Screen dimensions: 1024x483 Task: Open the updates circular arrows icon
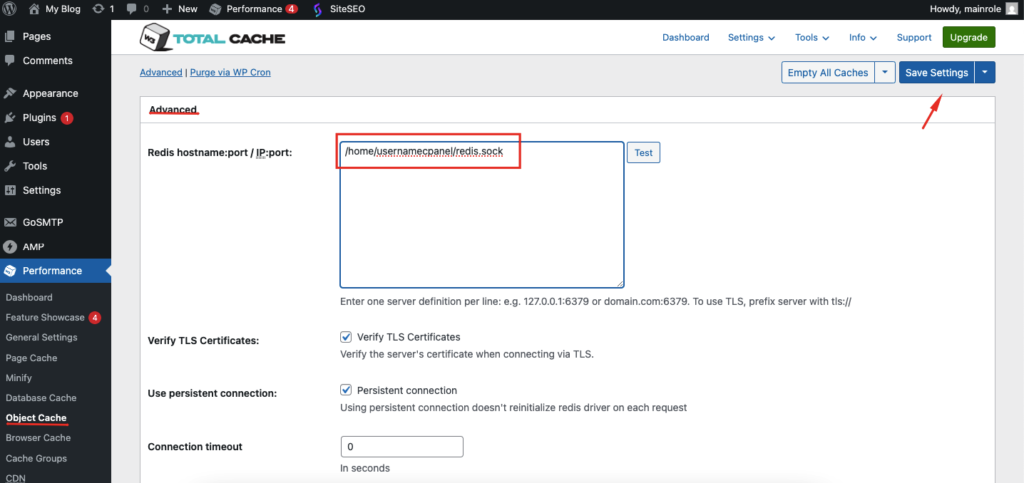click(x=99, y=9)
